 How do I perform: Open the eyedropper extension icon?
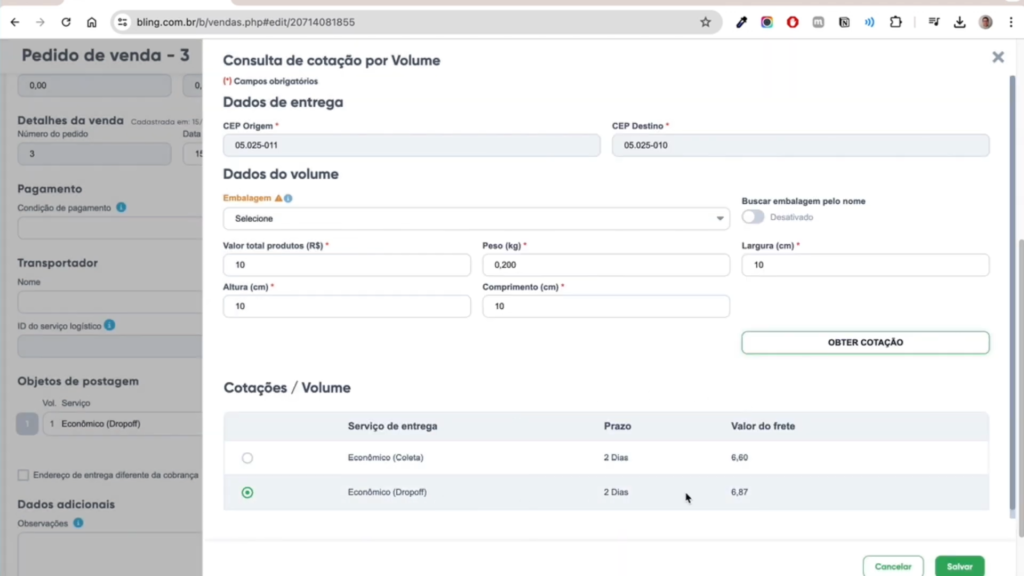pyautogui.click(x=741, y=22)
